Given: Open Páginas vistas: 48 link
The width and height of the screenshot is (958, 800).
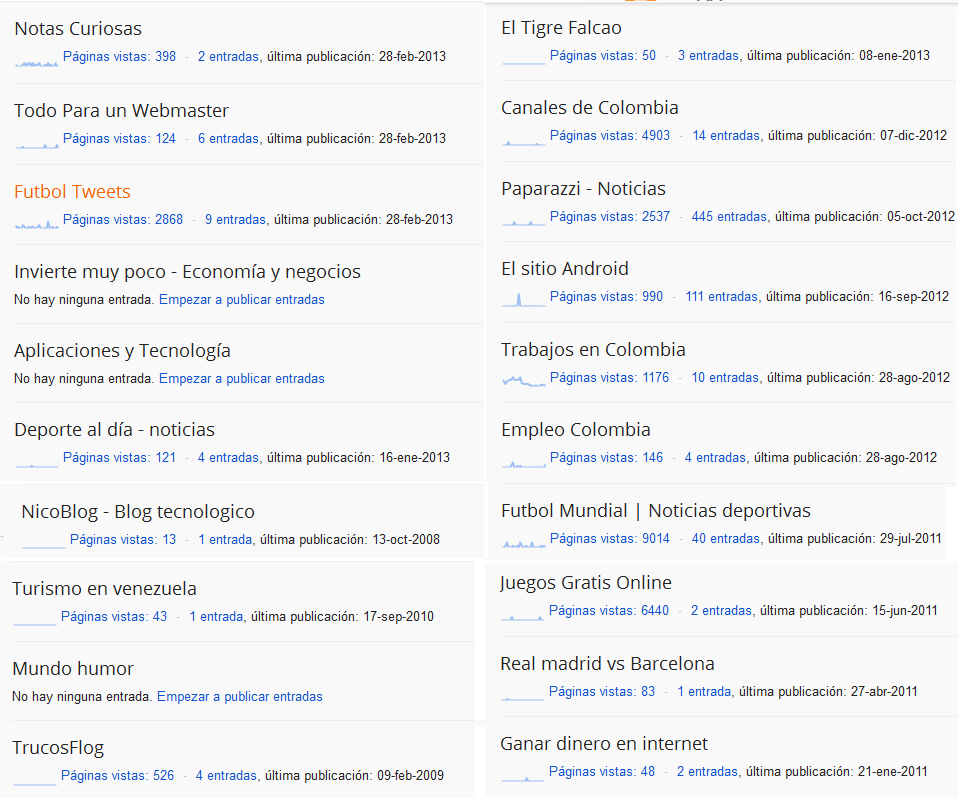Looking at the screenshot, I should click(602, 772).
